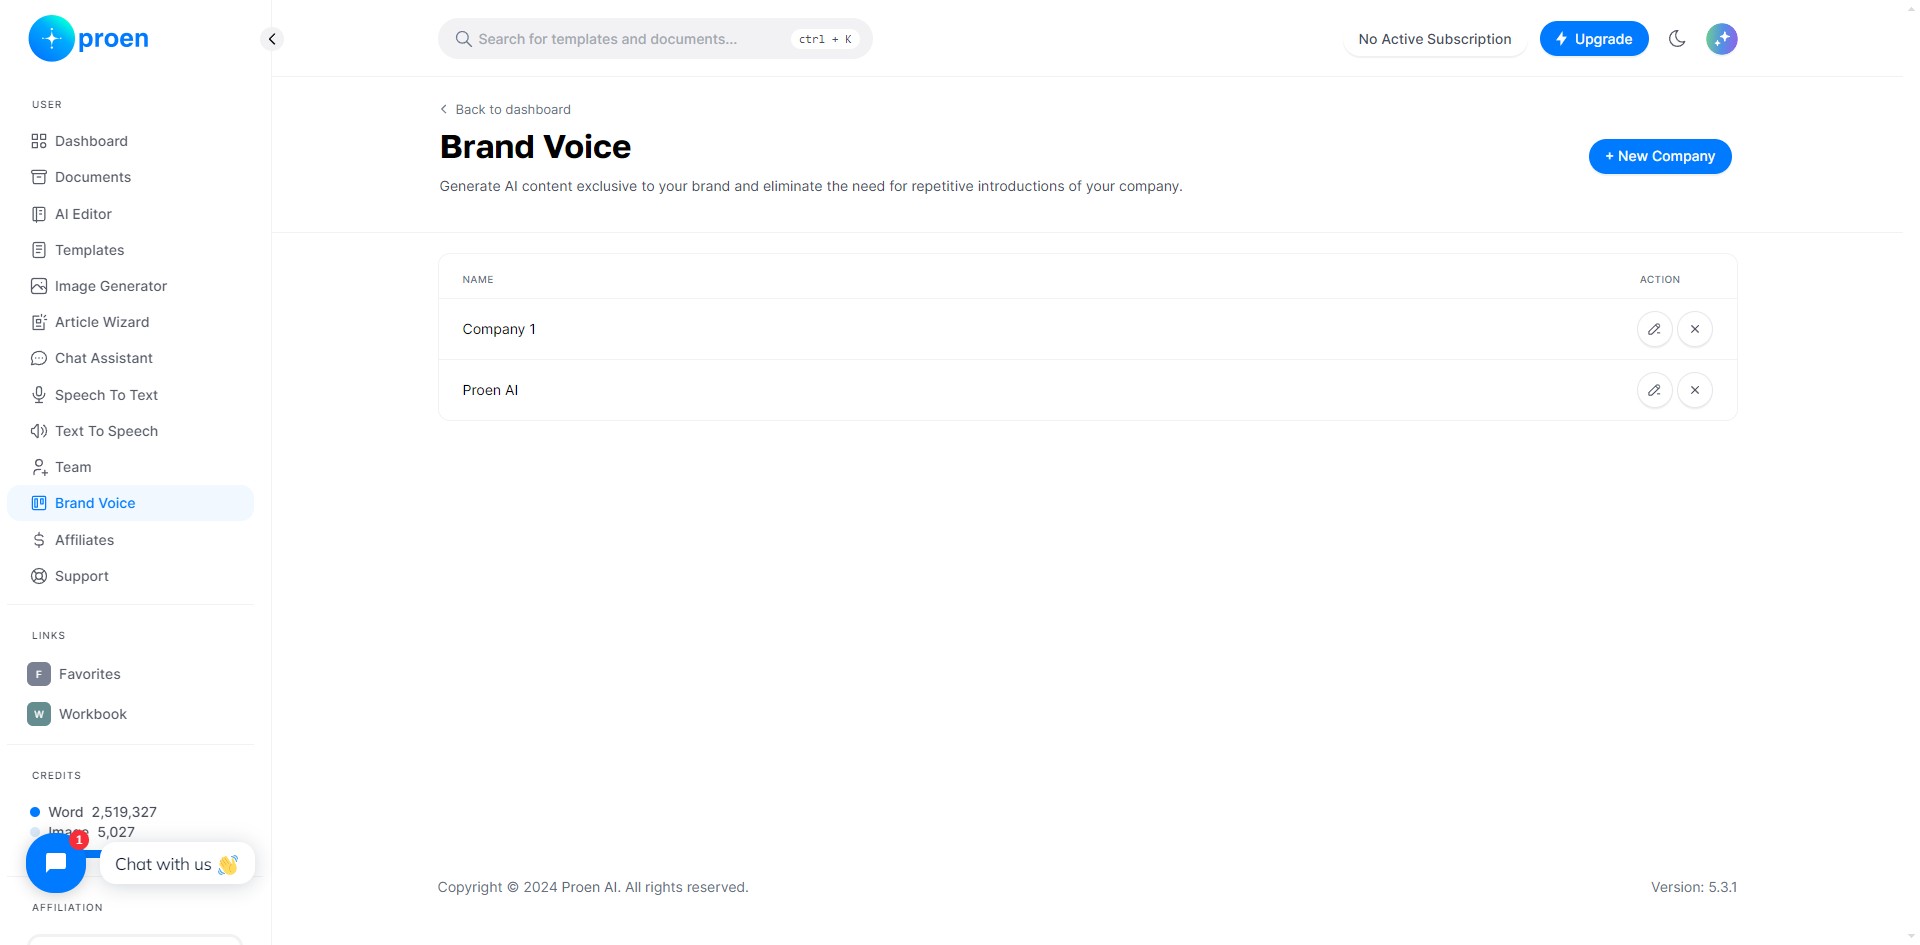Image resolution: width=1920 pixels, height=945 pixels.
Task: Collapse the sidebar with chevron button
Action: click(x=272, y=39)
